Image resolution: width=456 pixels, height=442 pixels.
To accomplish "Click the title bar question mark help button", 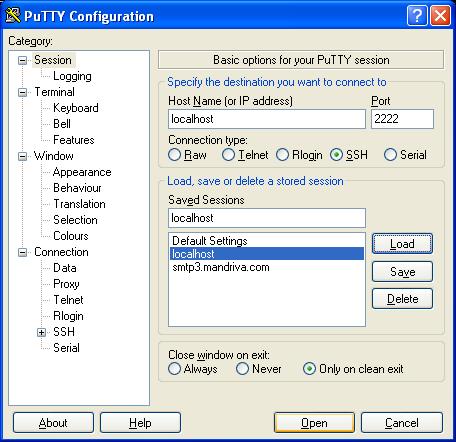I will pos(417,15).
